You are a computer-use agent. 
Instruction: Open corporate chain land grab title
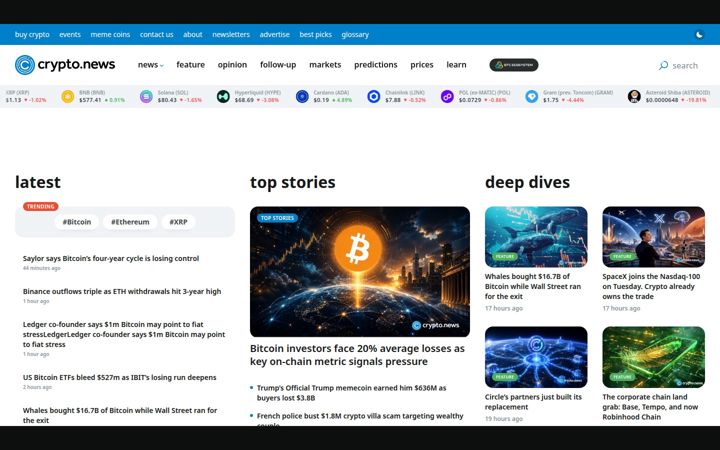(650, 407)
